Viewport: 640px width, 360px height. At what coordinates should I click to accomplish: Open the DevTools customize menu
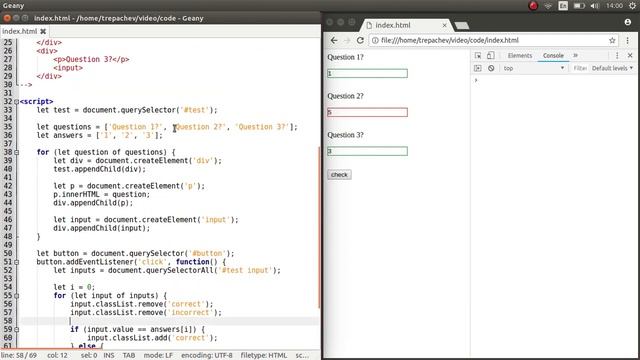click(617, 56)
